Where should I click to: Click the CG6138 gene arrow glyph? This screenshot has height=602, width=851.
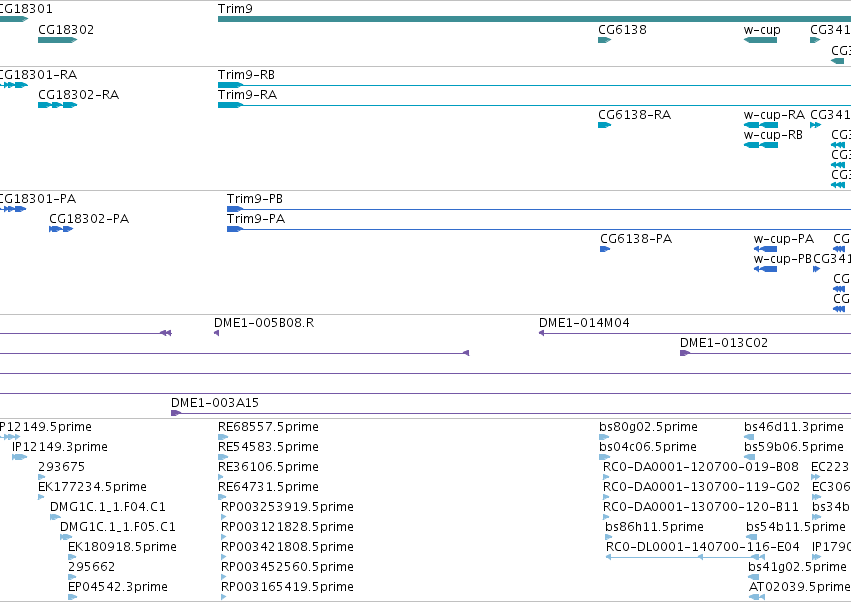point(605,40)
